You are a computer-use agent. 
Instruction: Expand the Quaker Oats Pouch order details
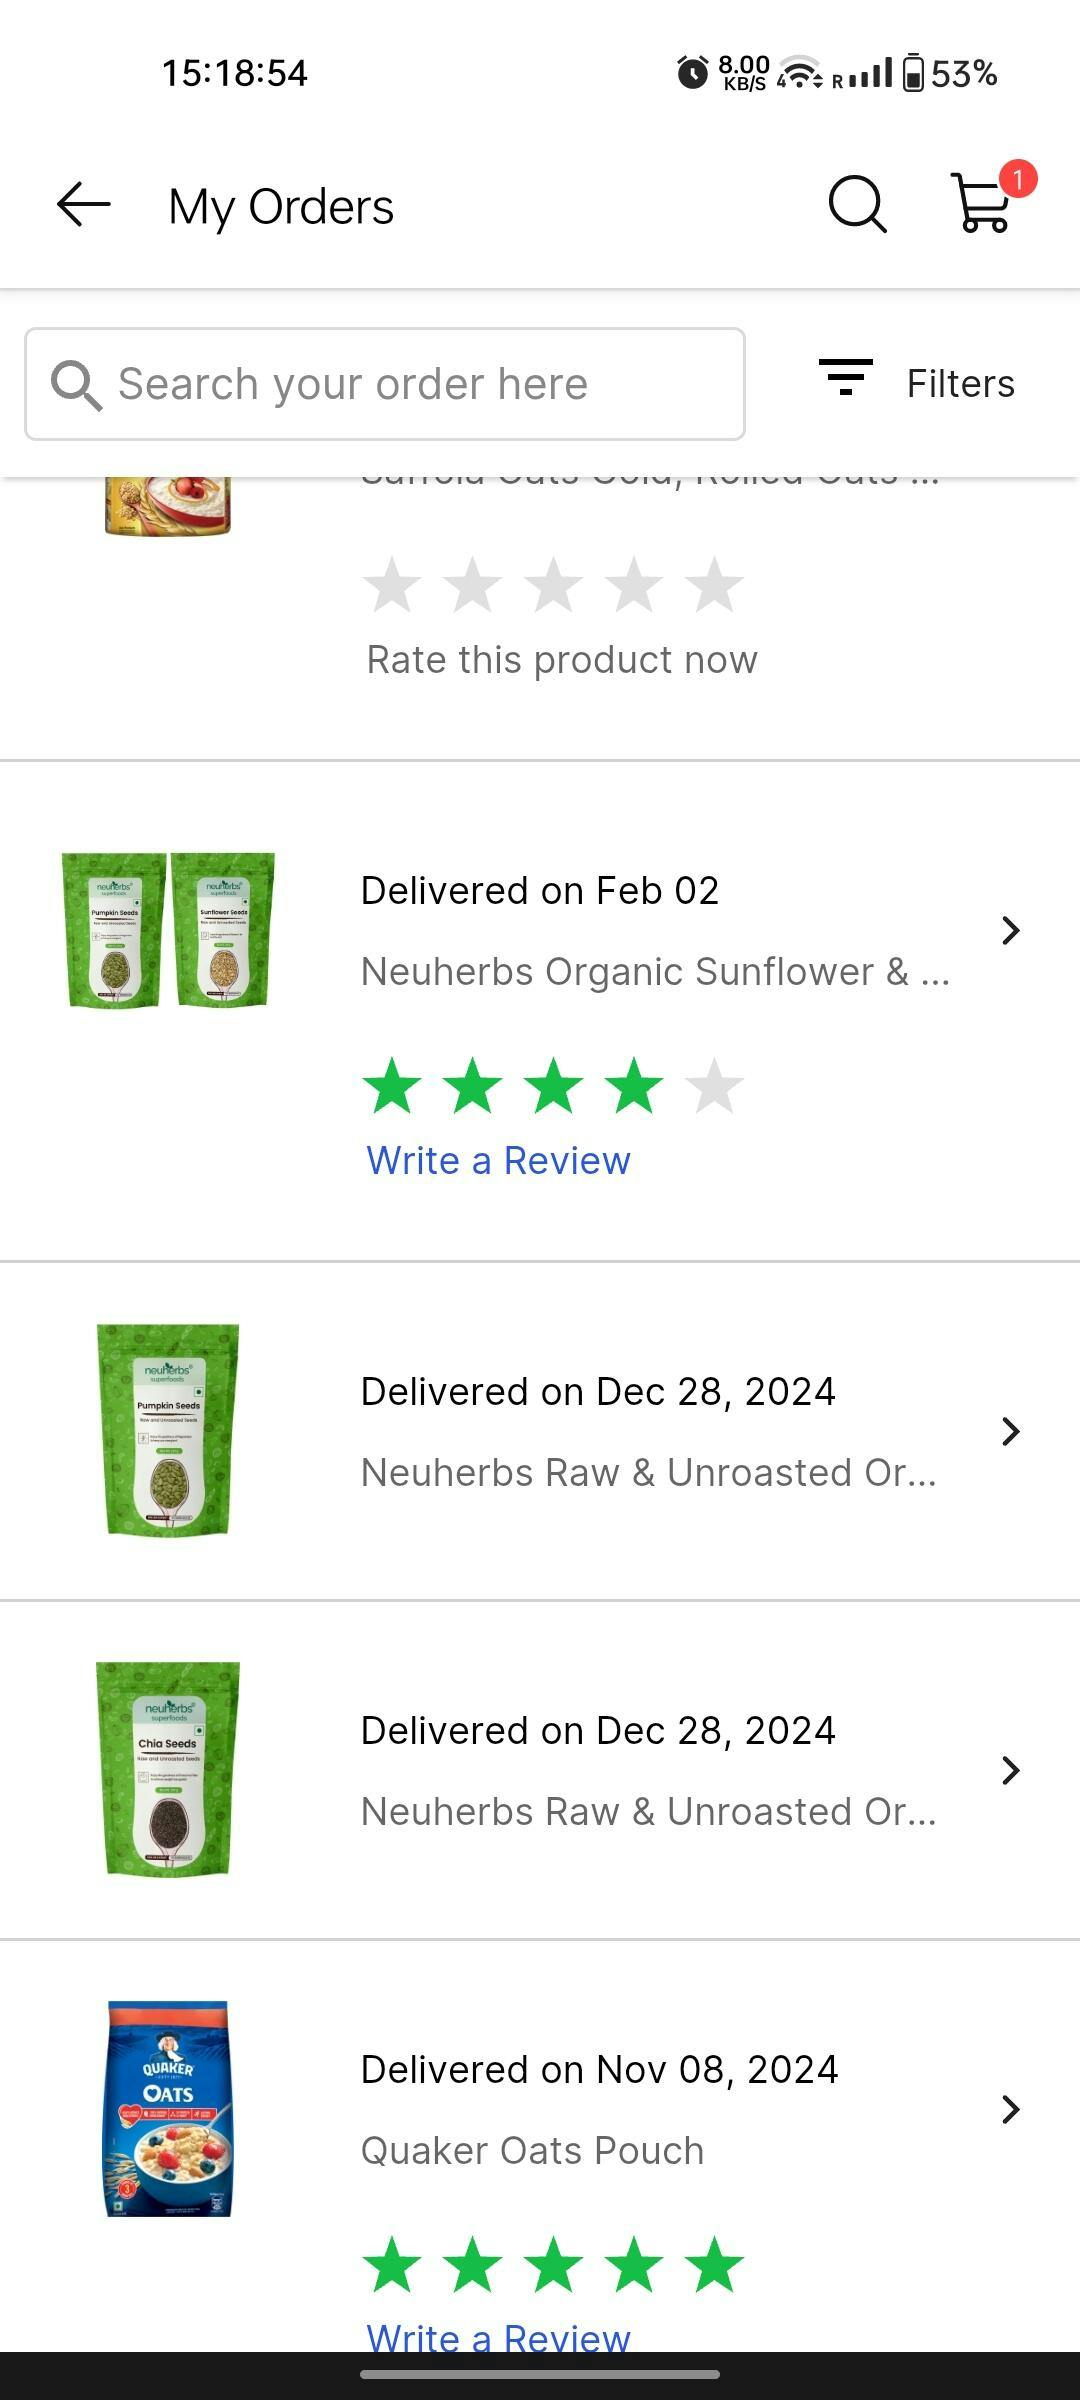point(1011,2110)
